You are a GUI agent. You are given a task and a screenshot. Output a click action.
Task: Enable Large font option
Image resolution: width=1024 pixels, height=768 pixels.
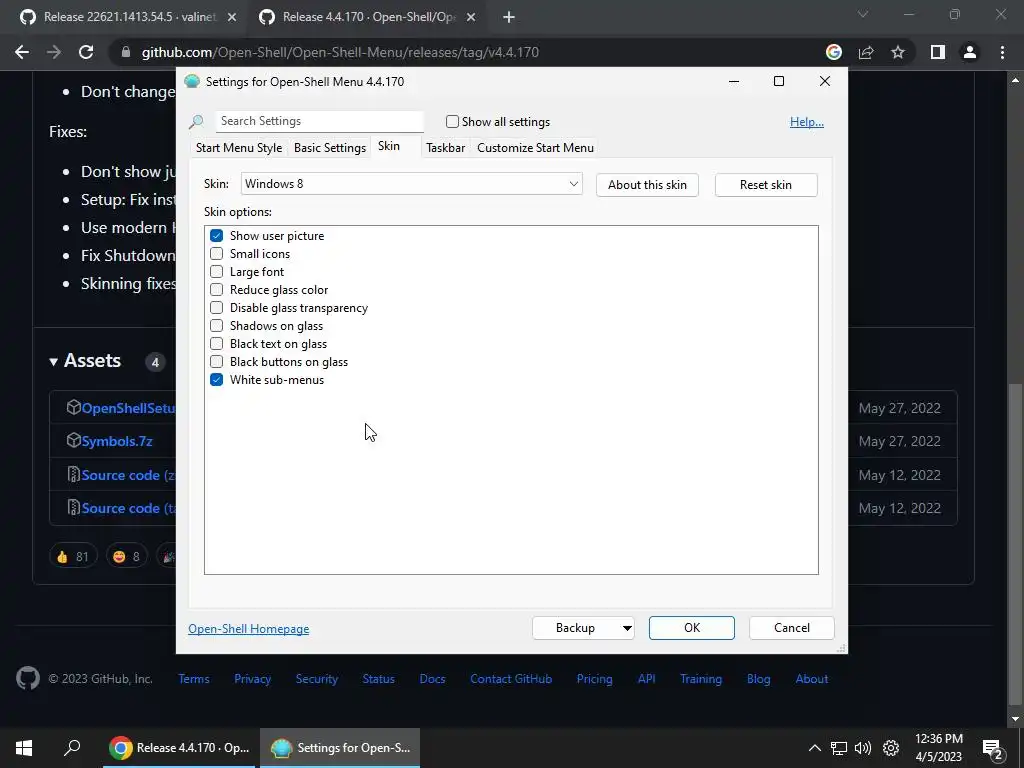(x=216, y=272)
